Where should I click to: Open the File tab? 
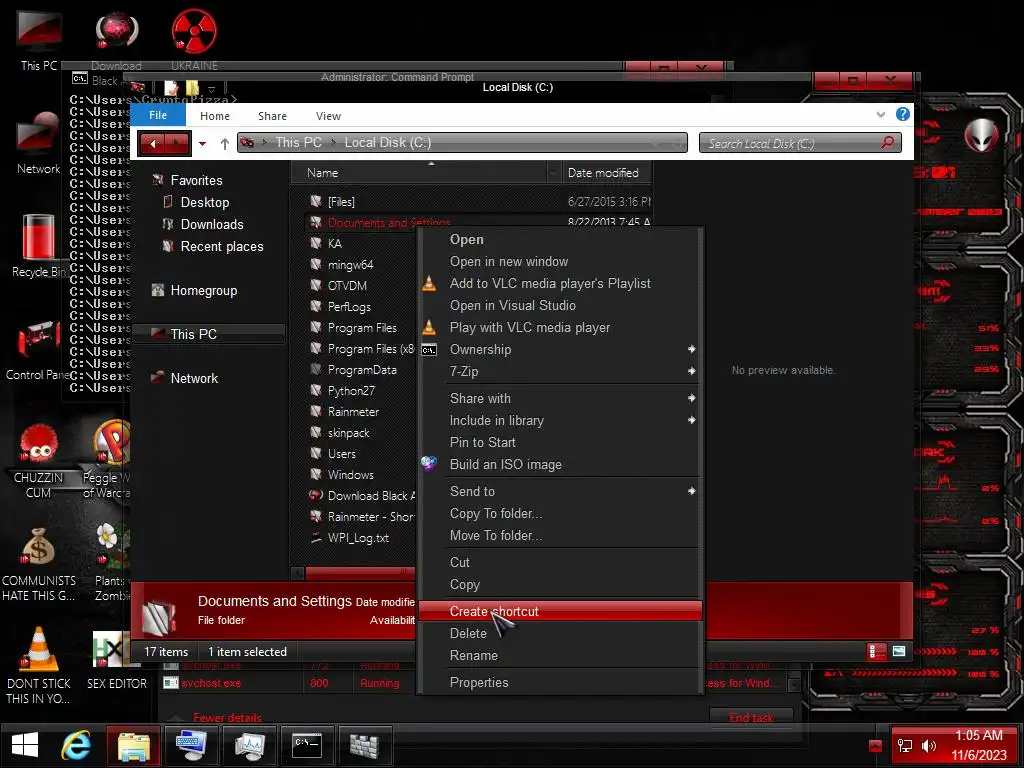pos(158,115)
